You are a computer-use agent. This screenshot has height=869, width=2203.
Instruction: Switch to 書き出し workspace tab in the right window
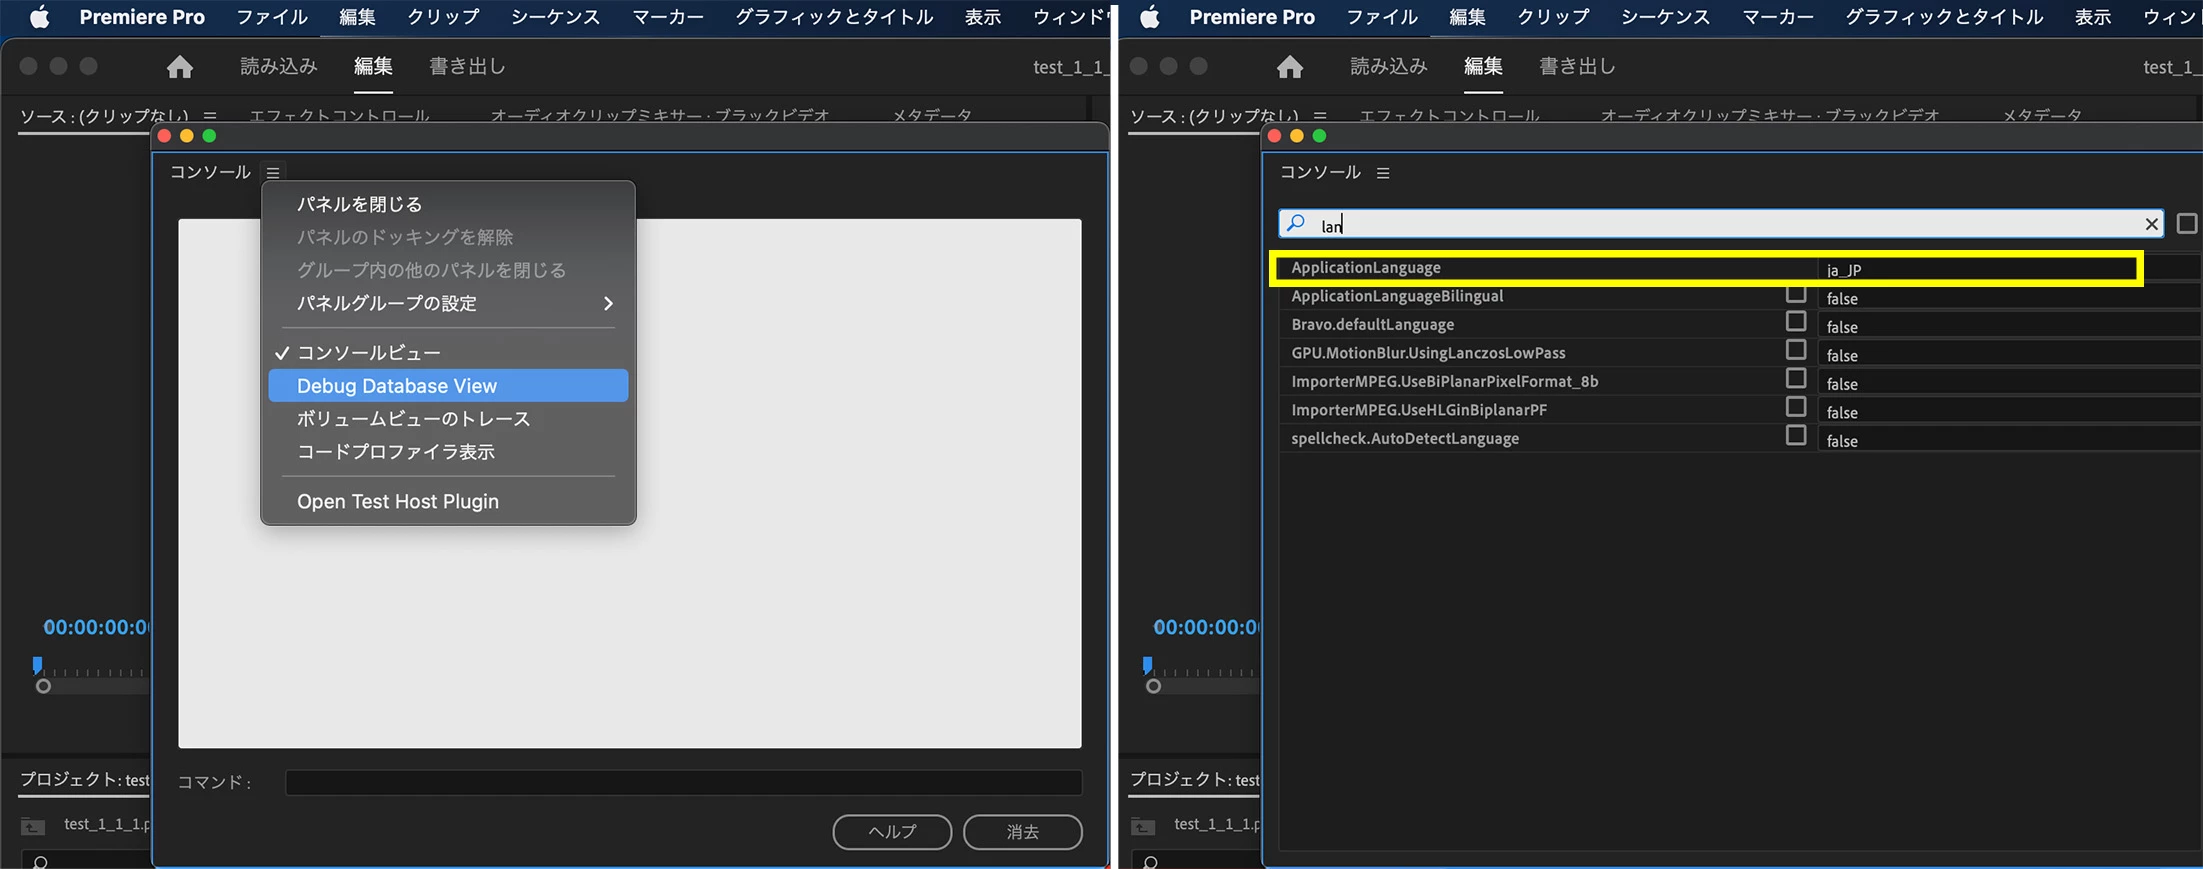pyautogui.click(x=1577, y=66)
